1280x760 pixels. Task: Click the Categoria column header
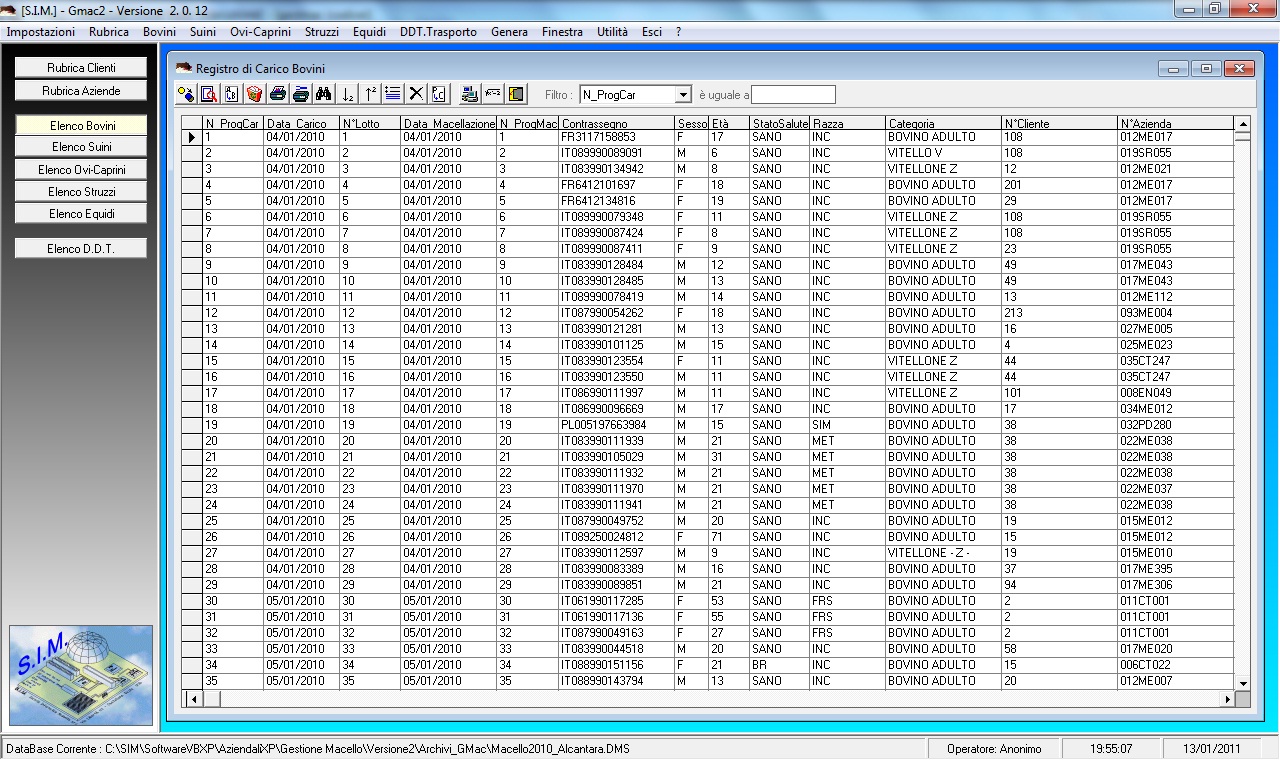(x=943, y=123)
